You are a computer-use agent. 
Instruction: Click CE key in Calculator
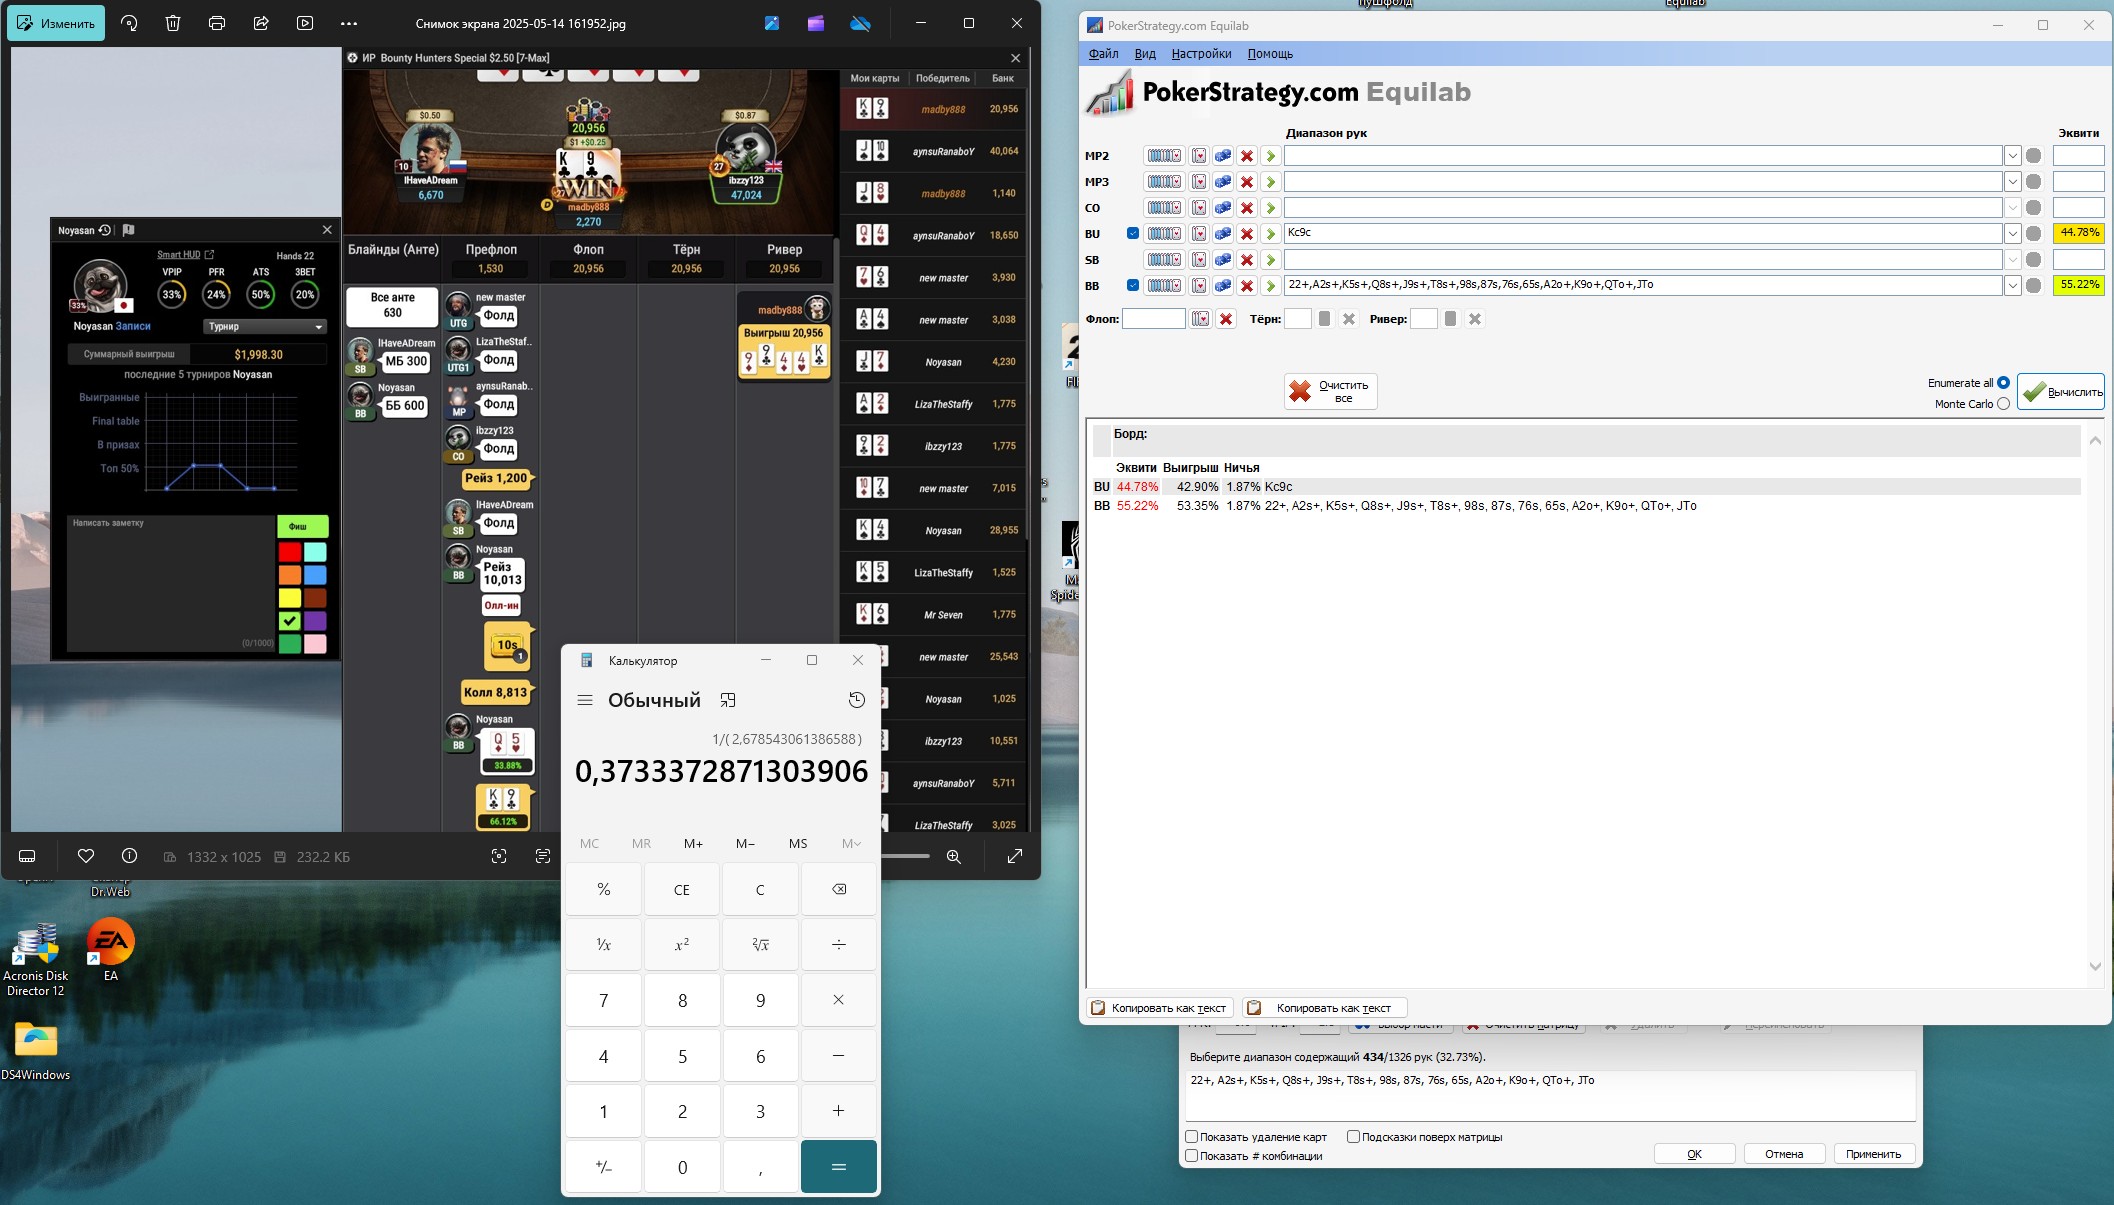682,889
